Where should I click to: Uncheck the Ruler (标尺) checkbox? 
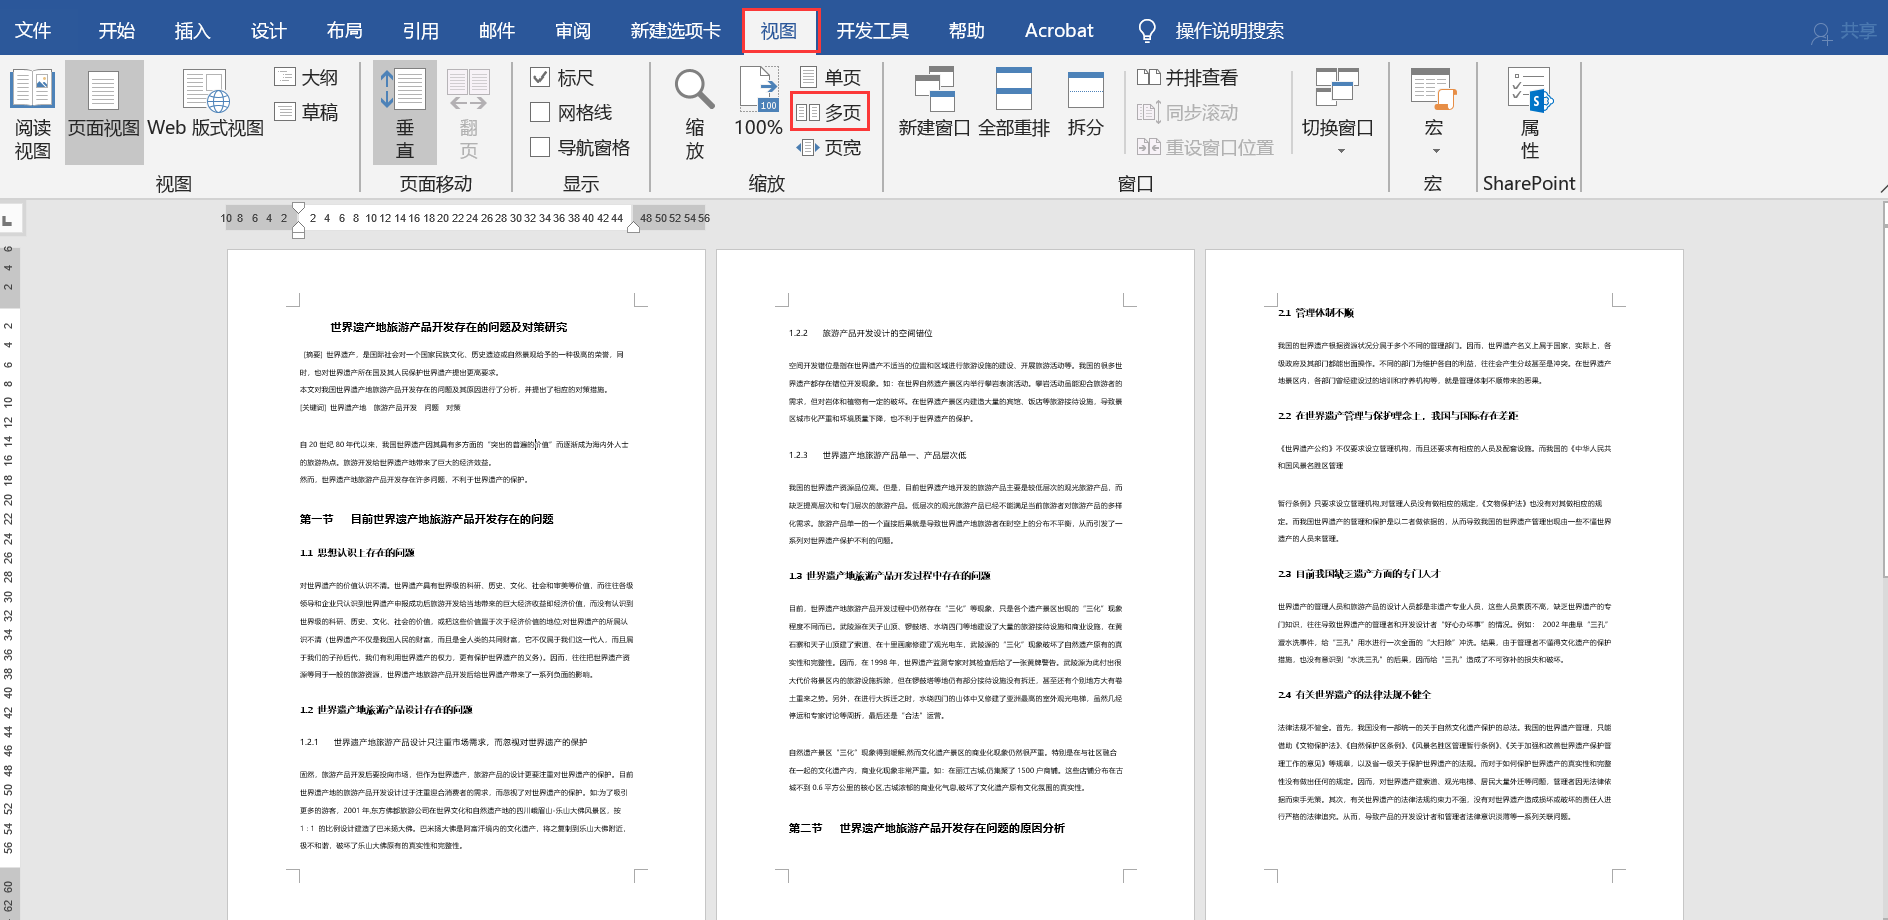(541, 78)
